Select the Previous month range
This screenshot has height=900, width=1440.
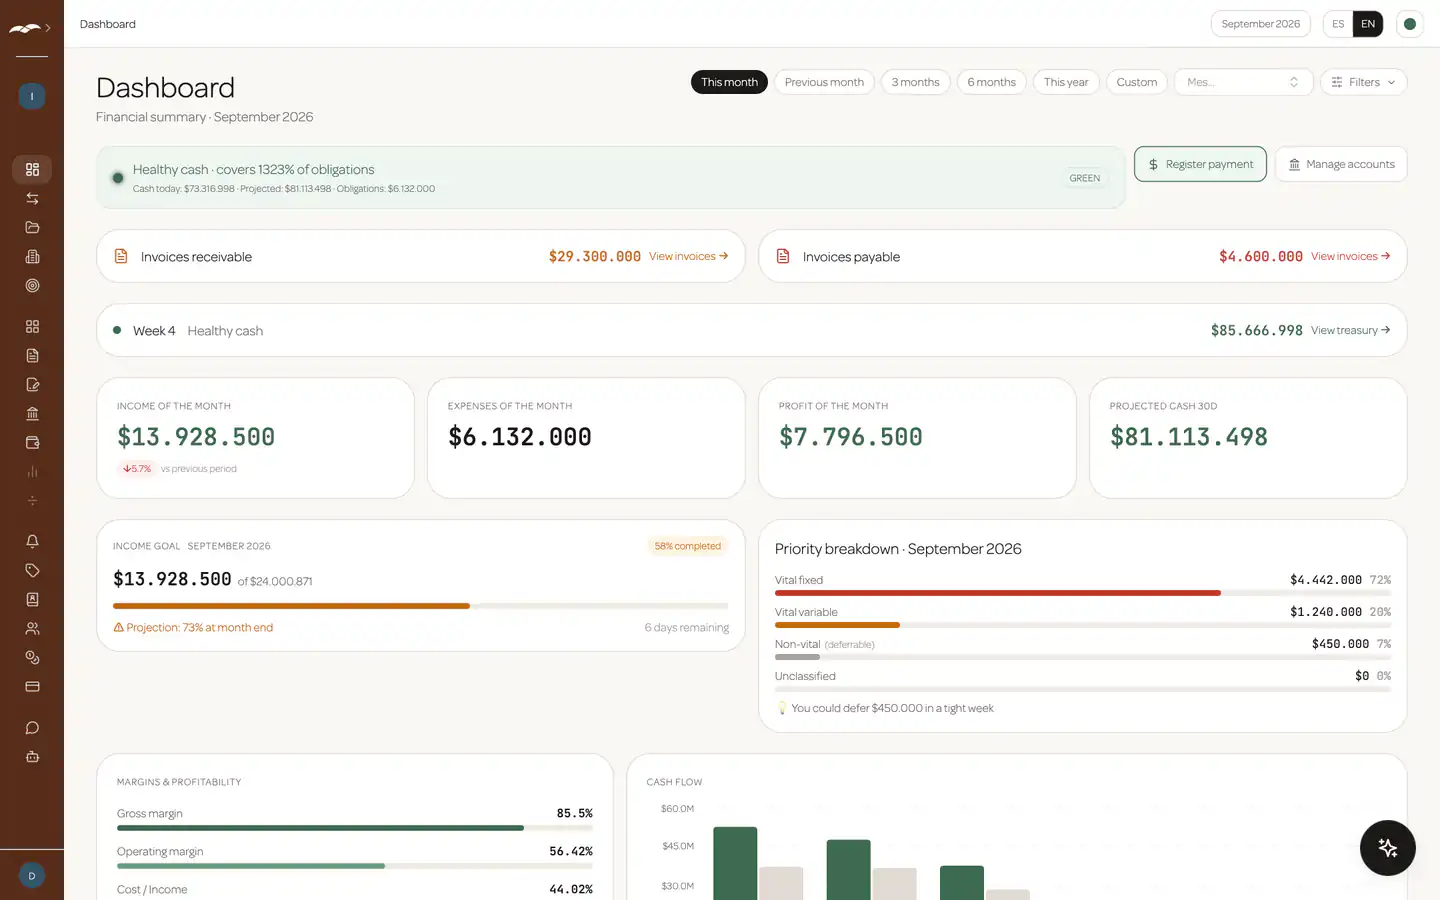click(824, 82)
